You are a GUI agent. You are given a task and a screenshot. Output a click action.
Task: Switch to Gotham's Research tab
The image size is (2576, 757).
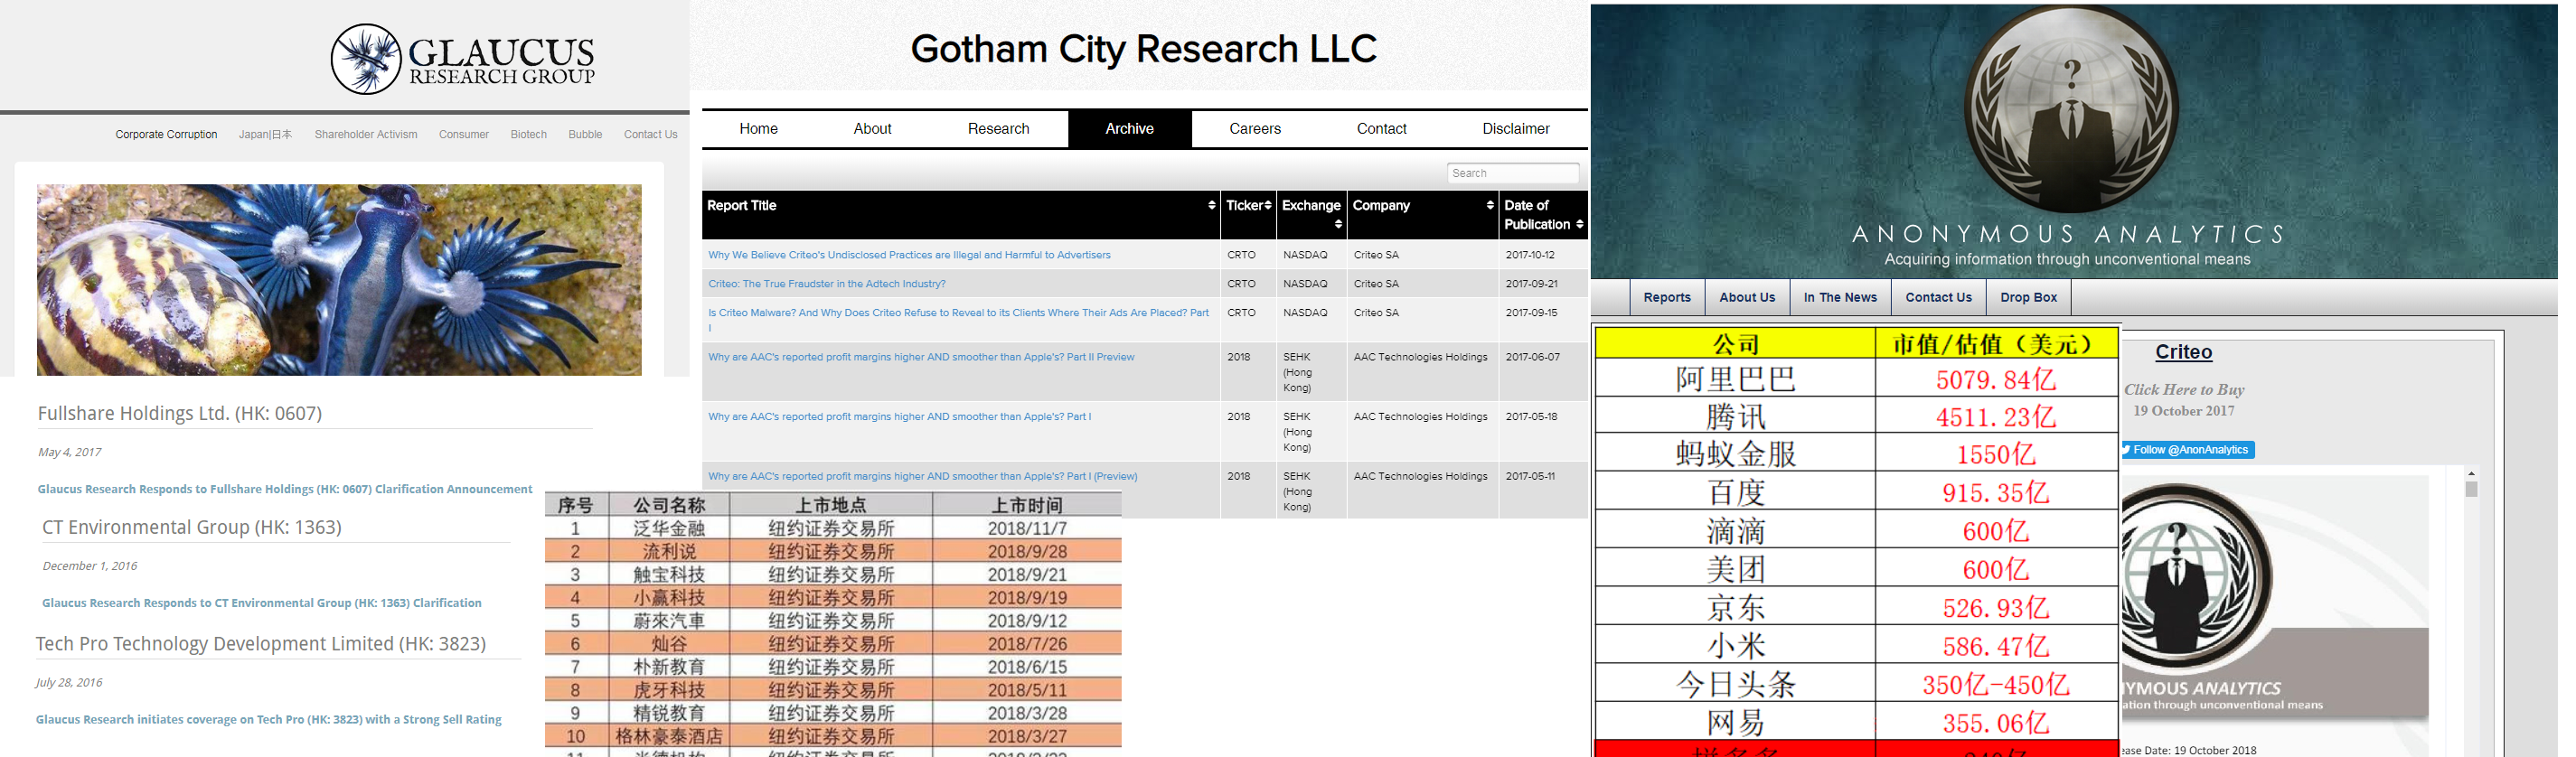coord(998,129)
